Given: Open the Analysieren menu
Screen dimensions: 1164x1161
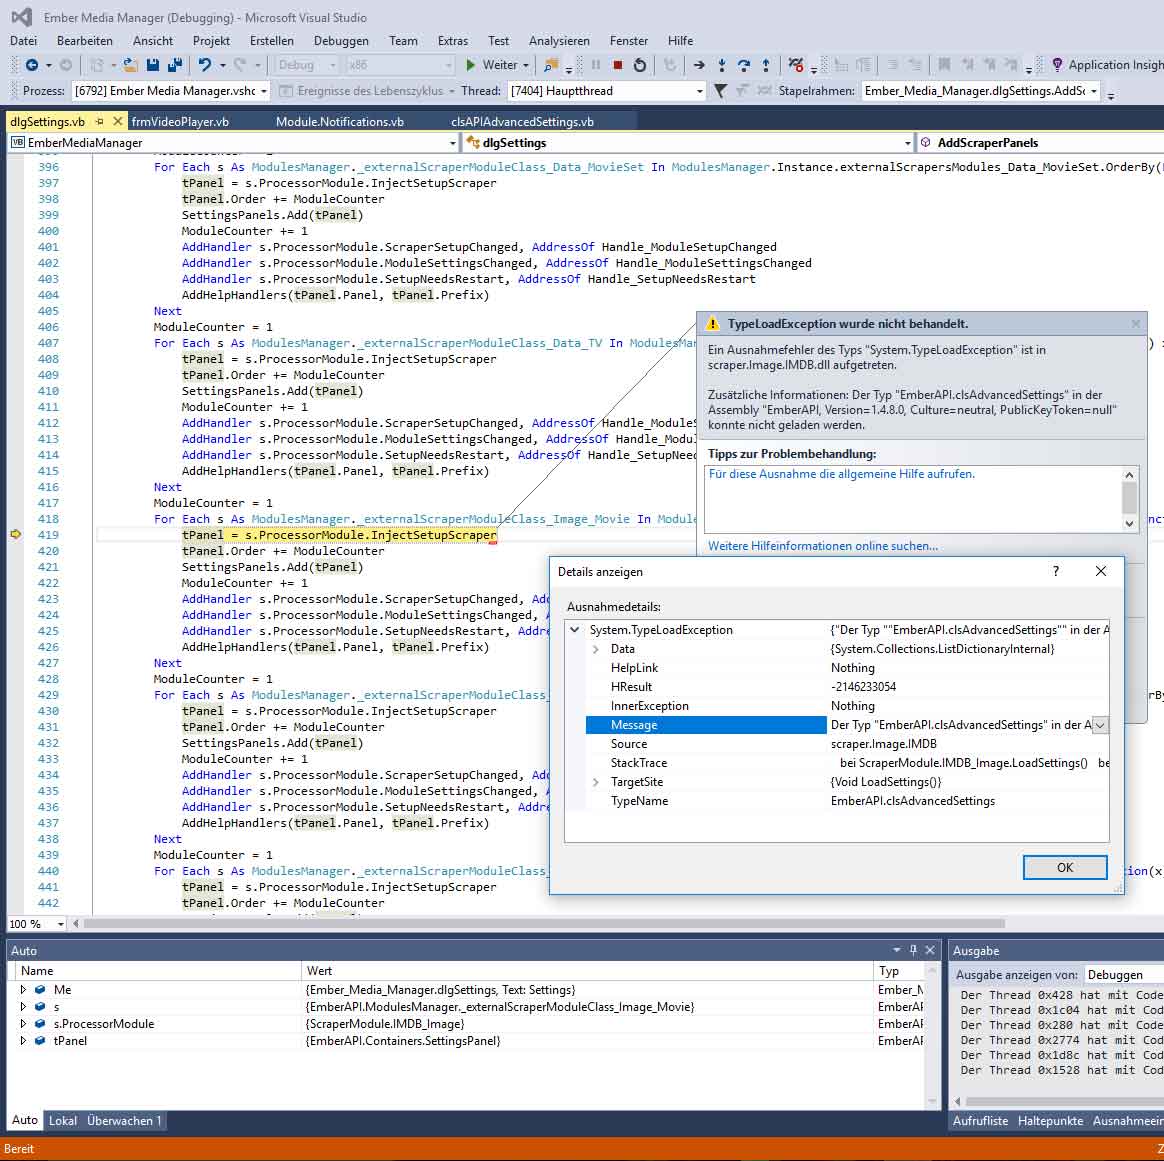Looking at the screenshot, I should (559, 41).
